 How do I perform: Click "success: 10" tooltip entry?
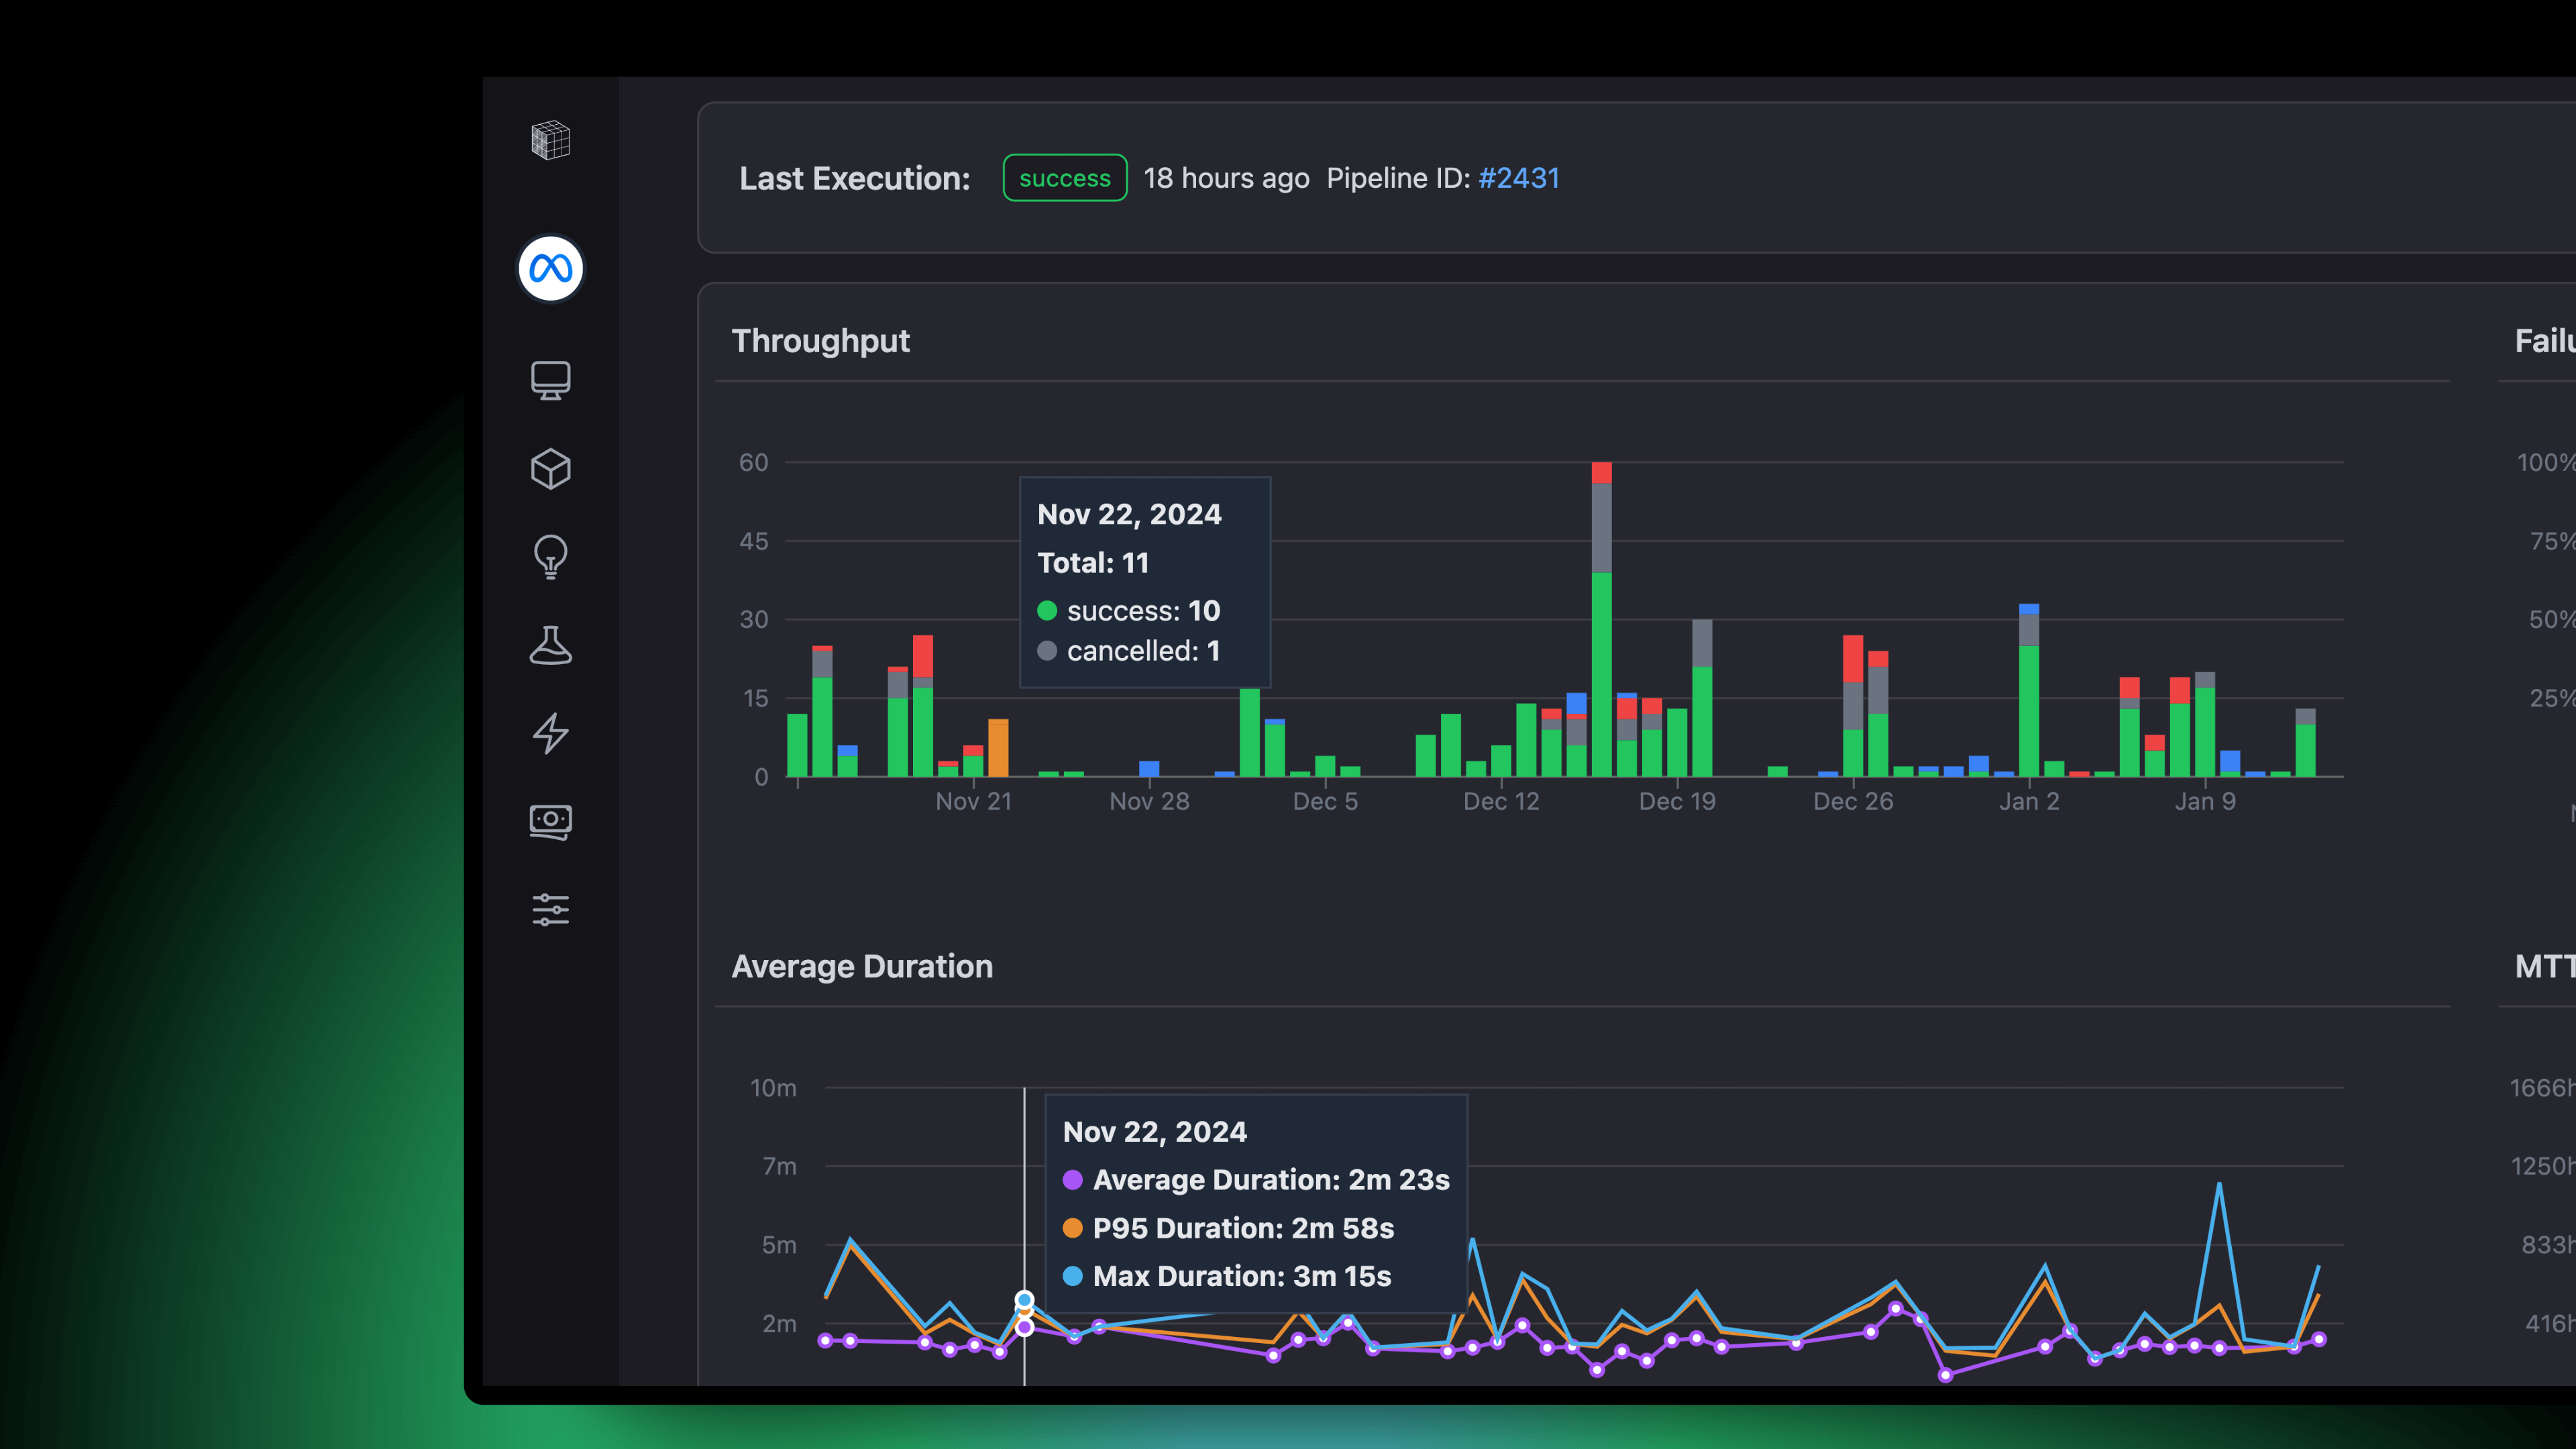tap(1129, 611)
